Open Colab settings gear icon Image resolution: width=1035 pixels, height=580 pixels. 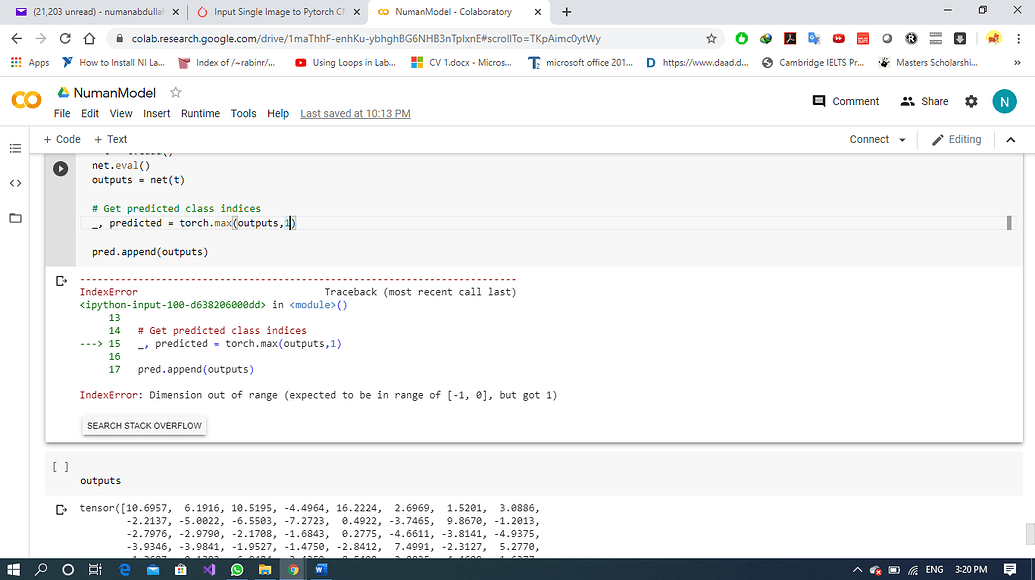pyautogui.click(x=971, y=101)
